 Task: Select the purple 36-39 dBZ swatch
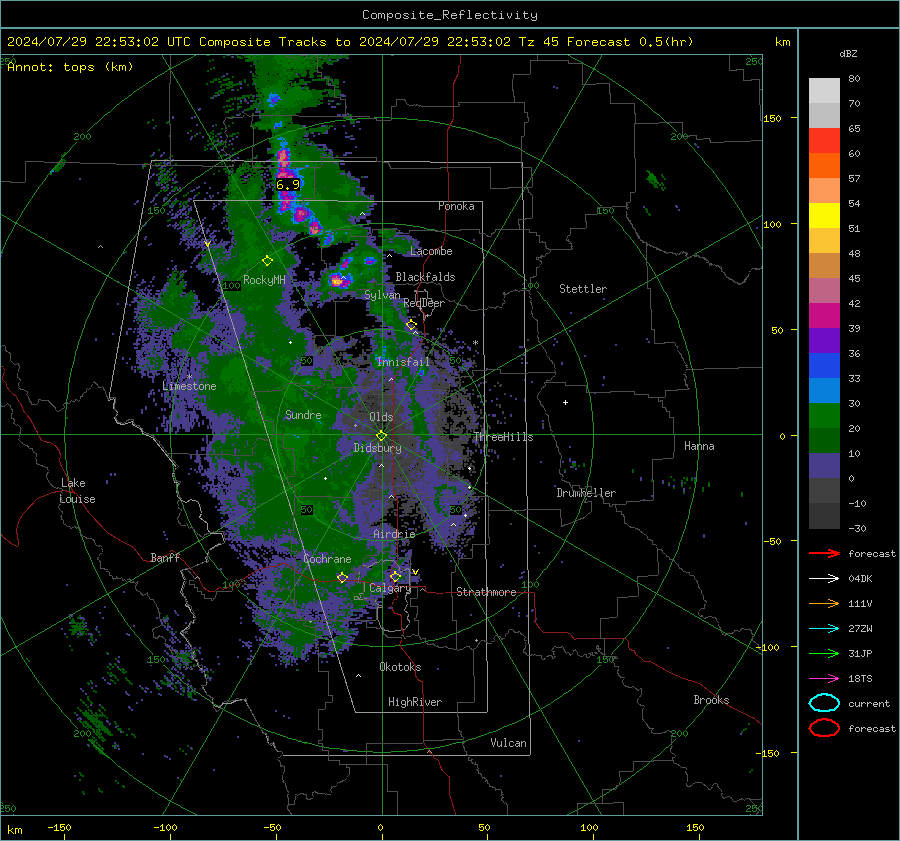point(824,341)
